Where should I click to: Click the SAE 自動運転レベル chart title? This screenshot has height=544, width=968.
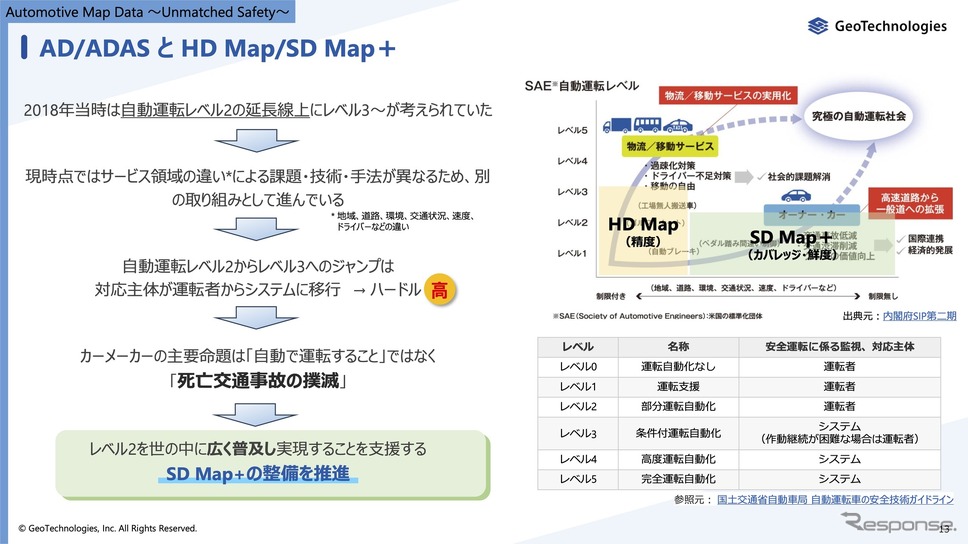click(x=582, y=86)
